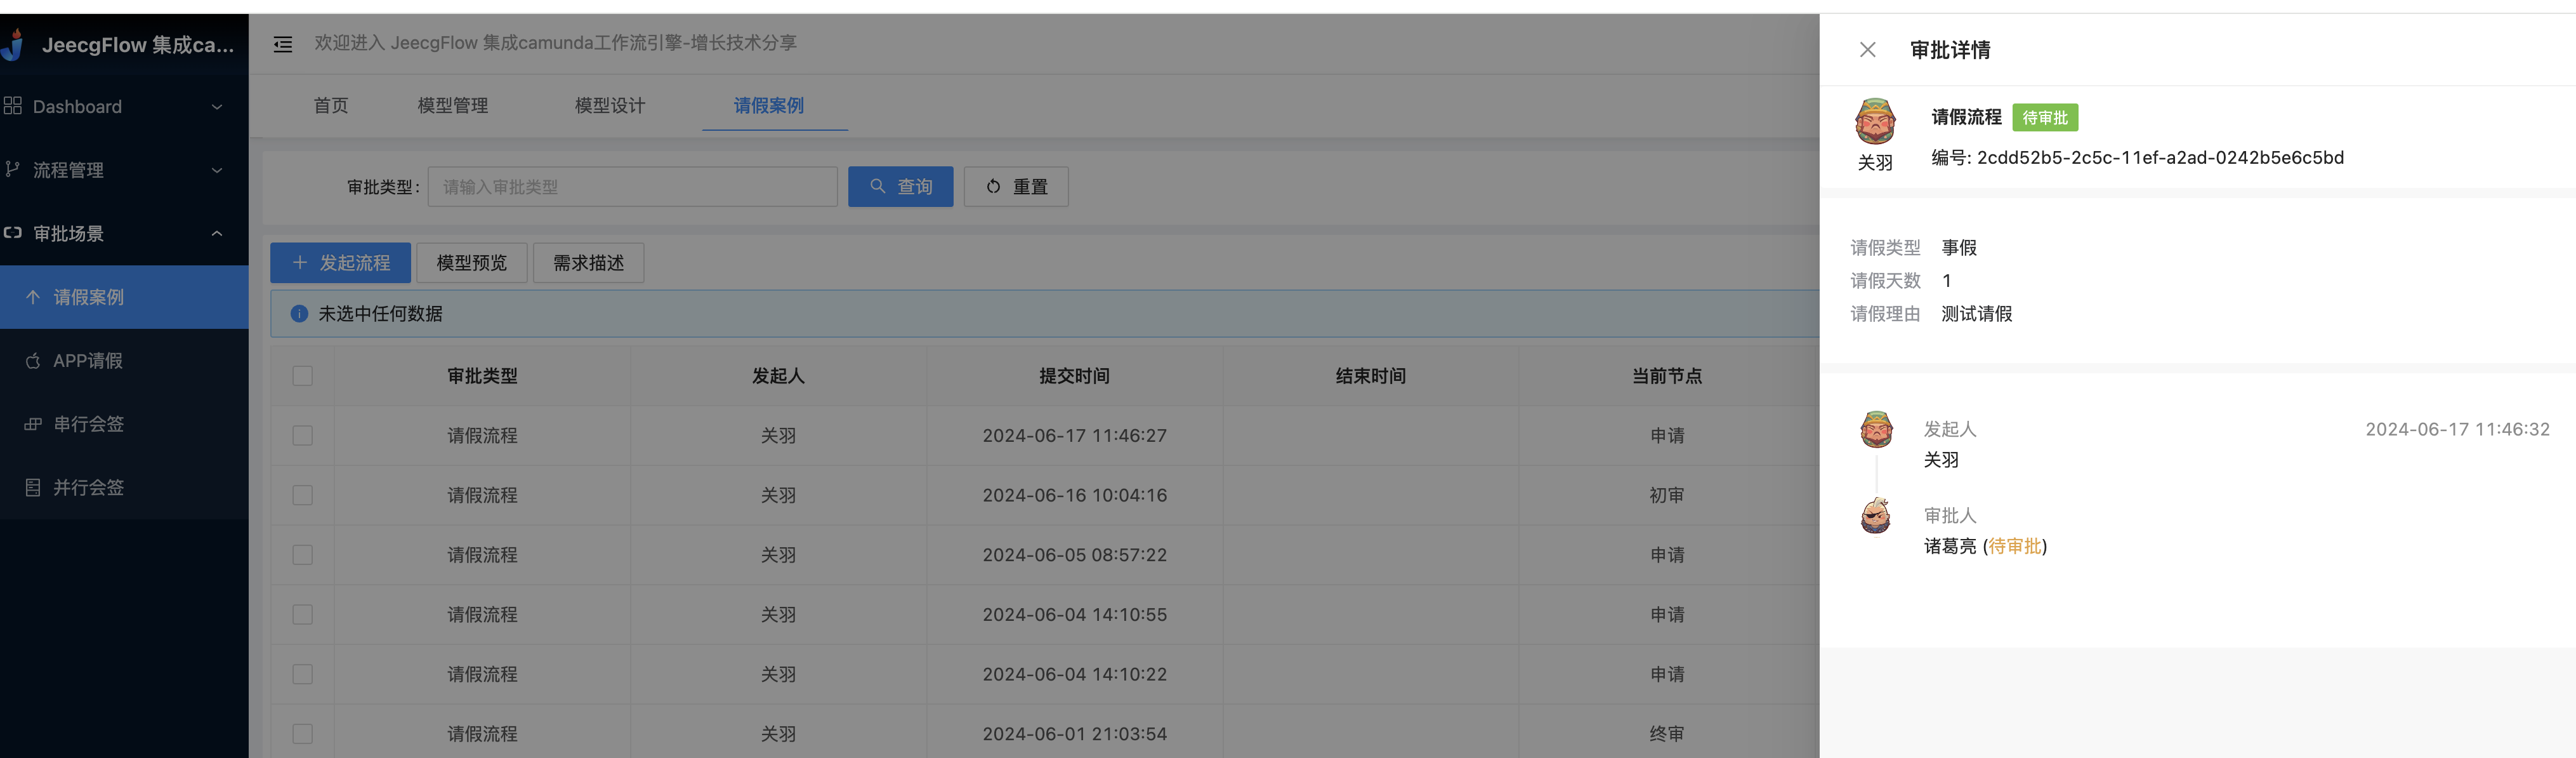
Task: Click the Dashboard grid icon in sidebar
Action: [13, 106]
